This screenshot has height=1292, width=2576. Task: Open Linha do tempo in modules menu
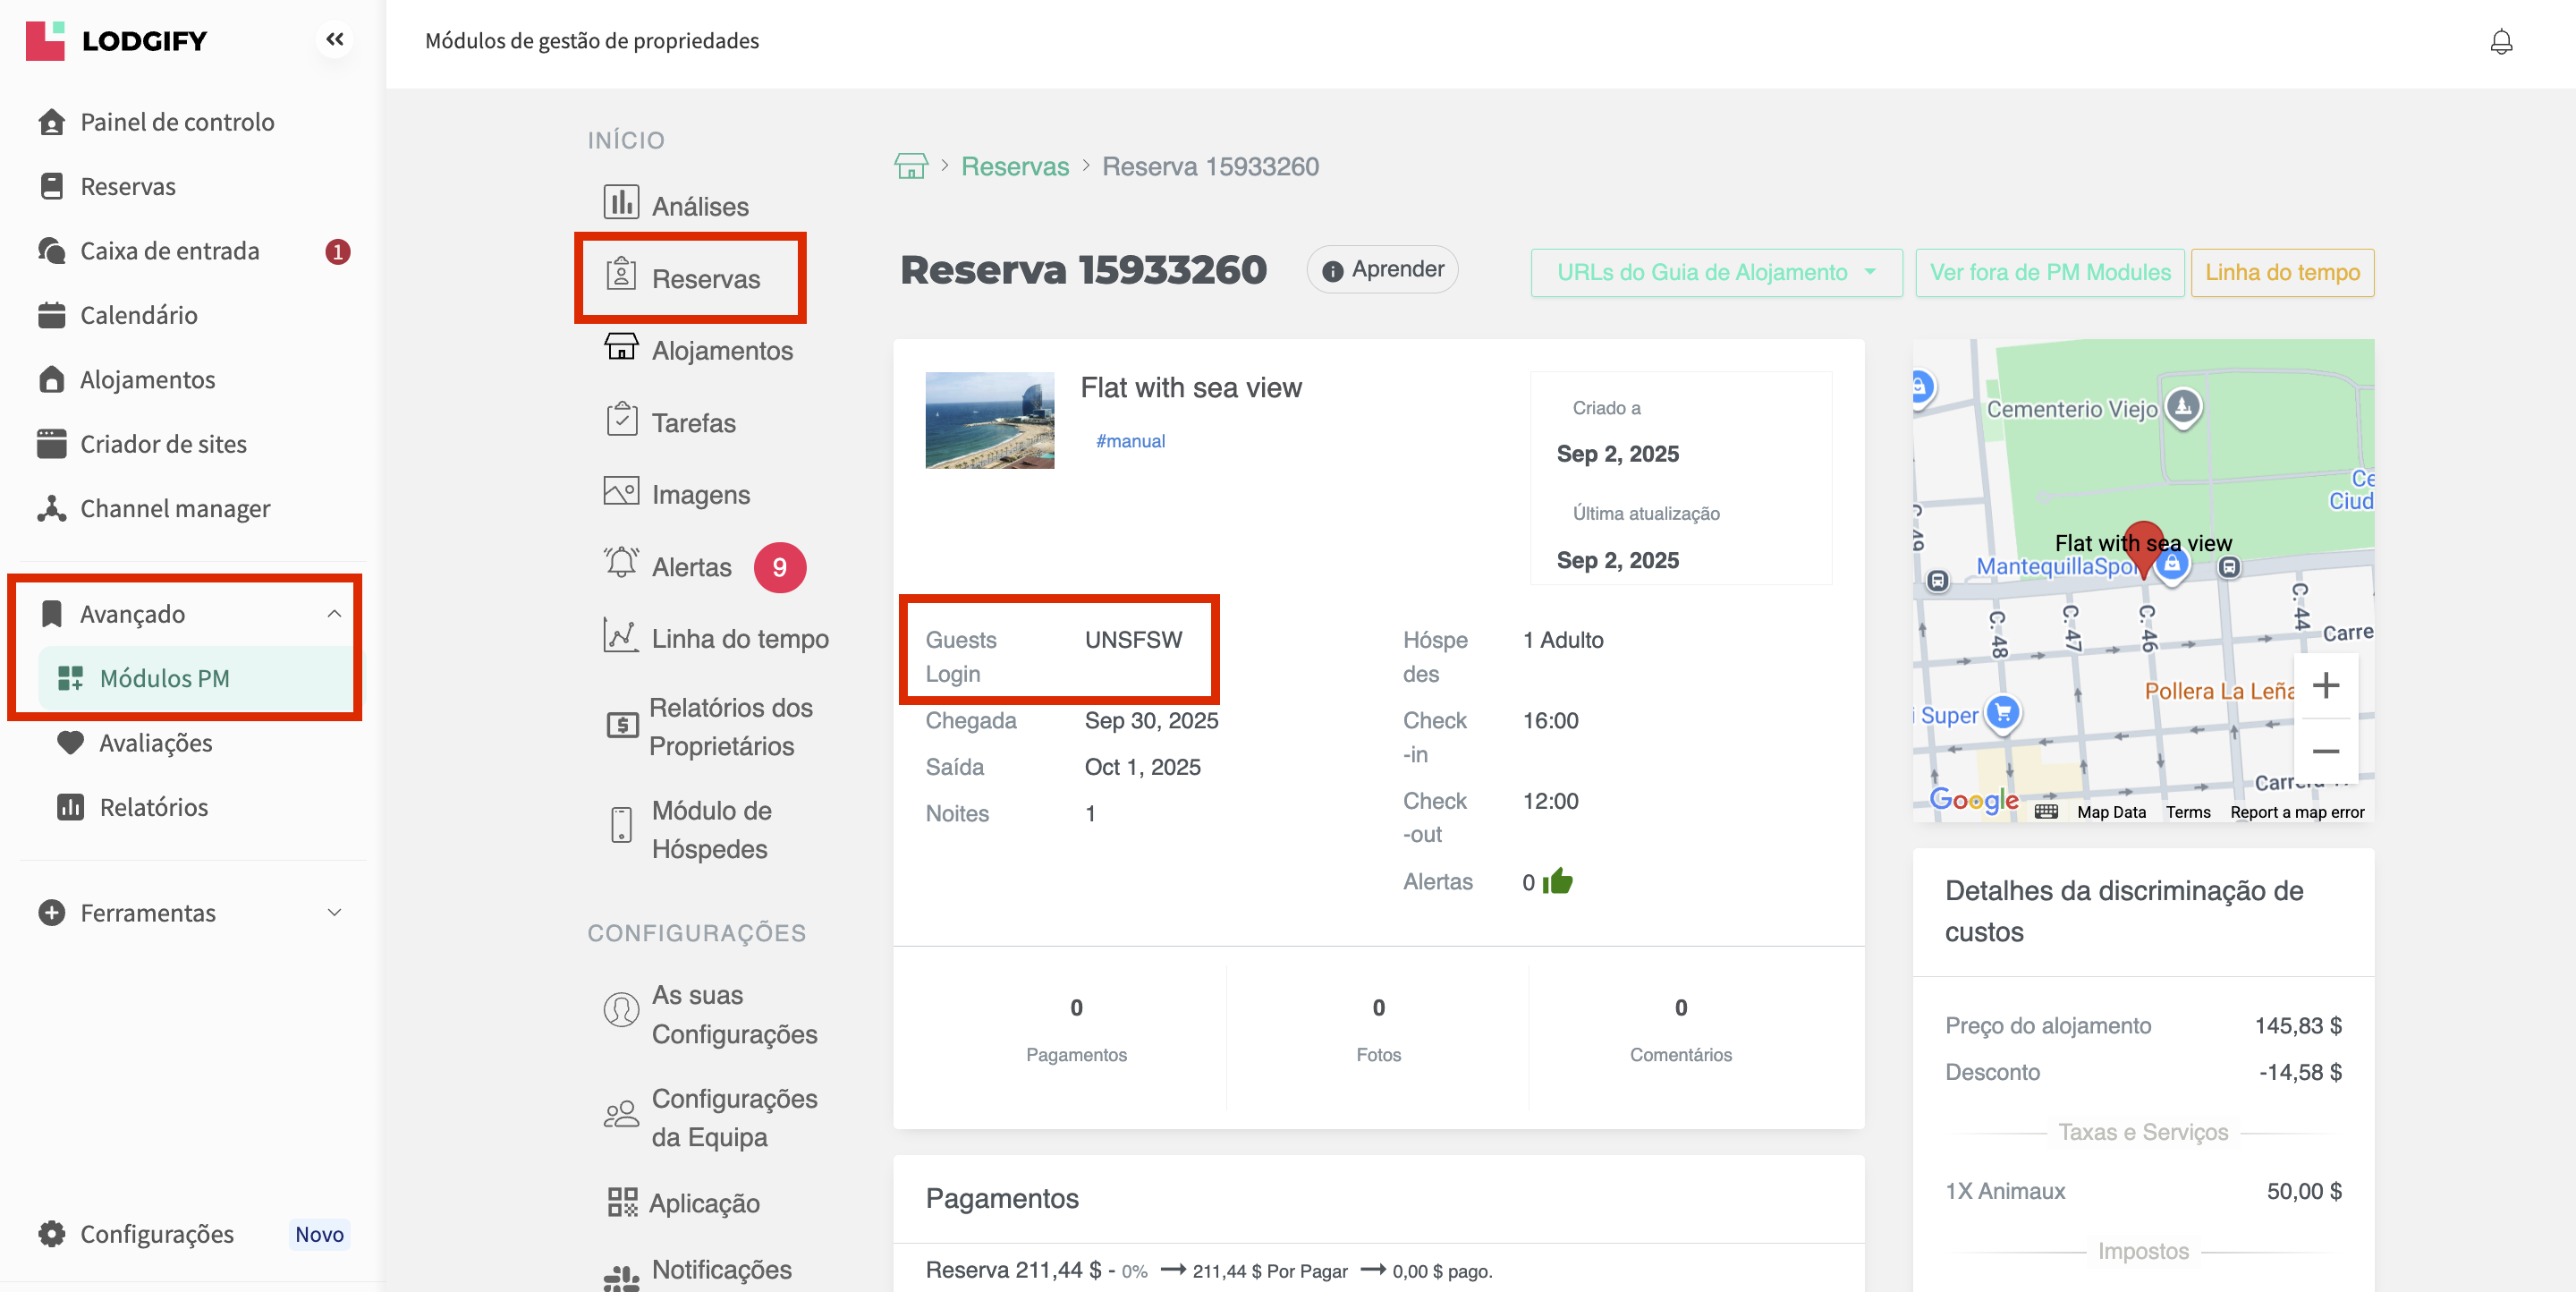(x=739, y=638)
